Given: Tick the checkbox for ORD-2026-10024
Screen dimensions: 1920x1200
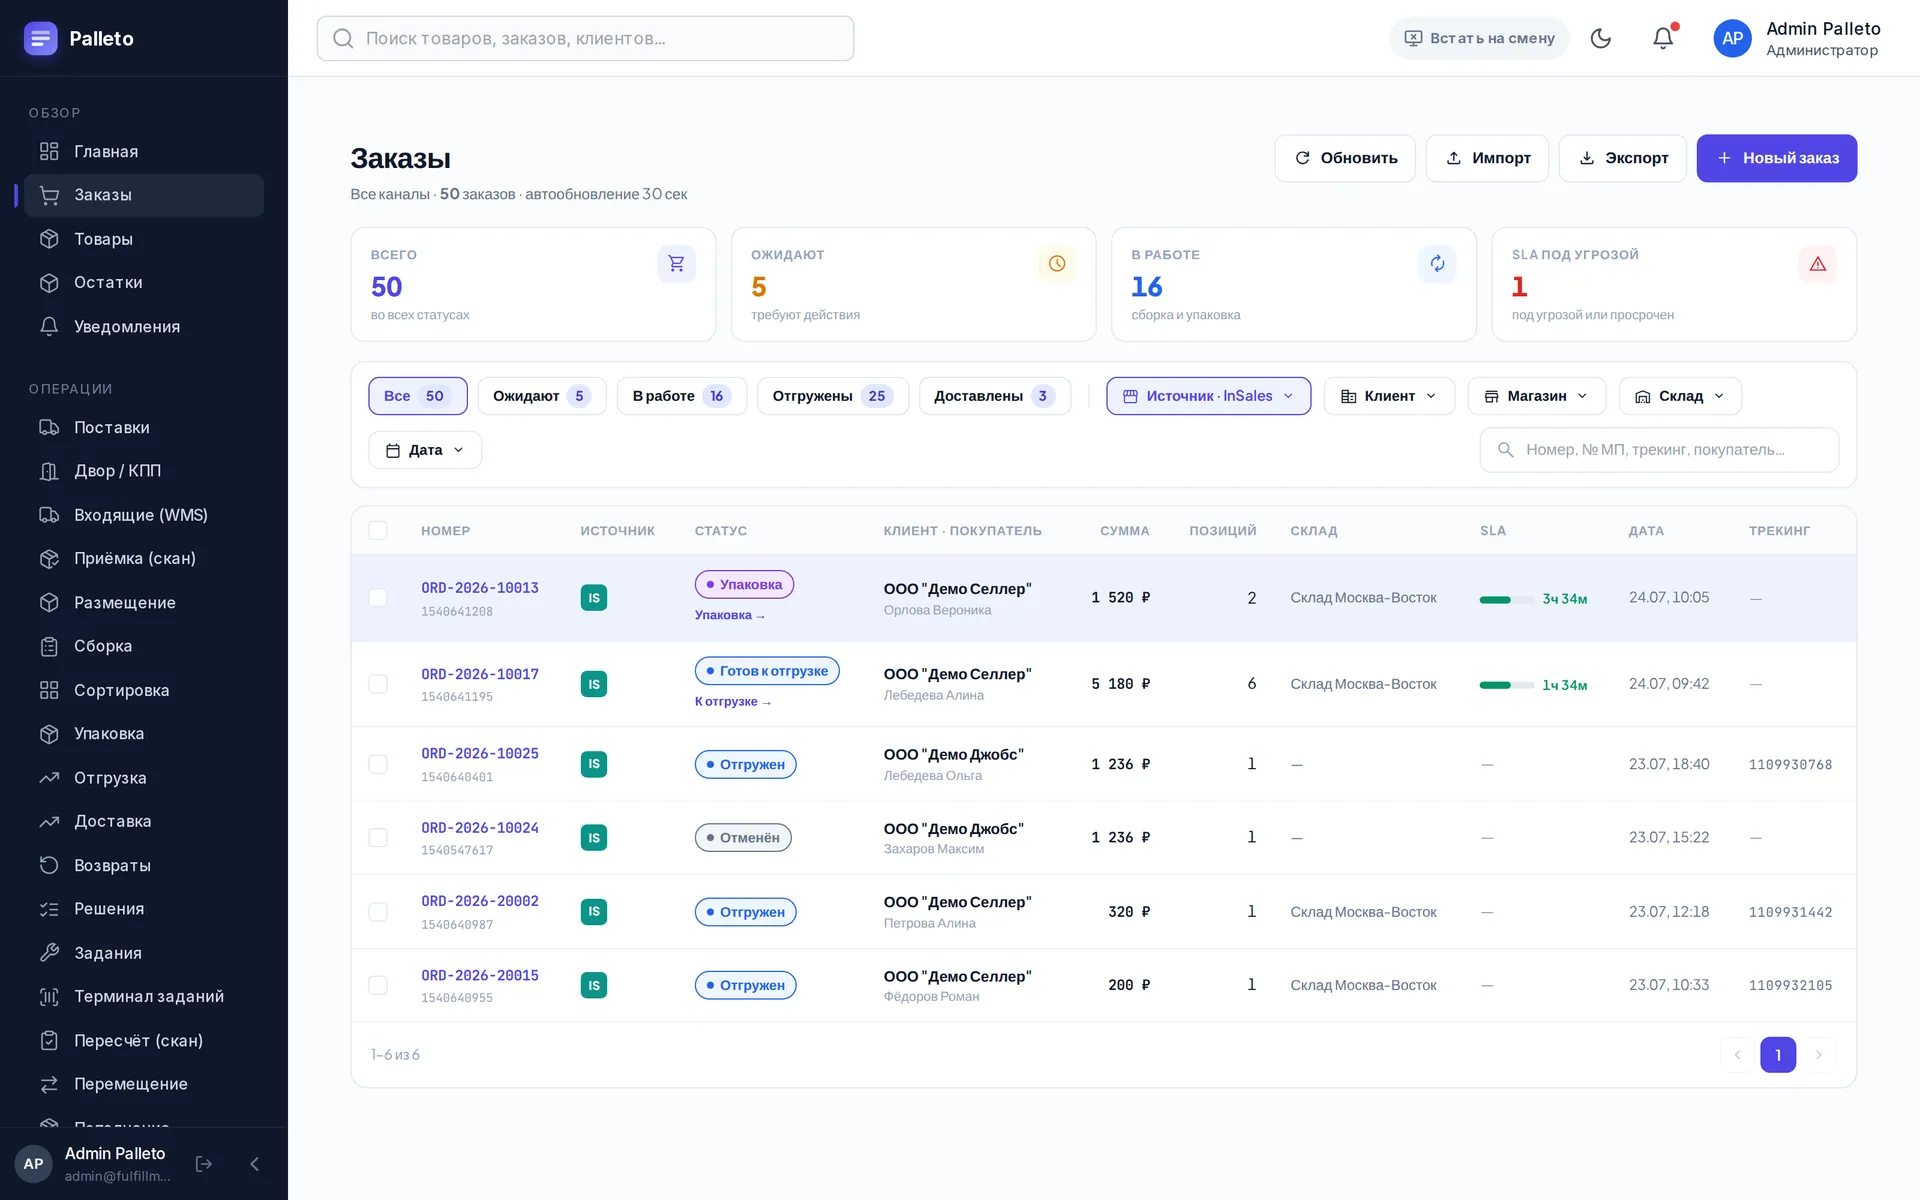Looking at the screenshot, I should point(378,837).
